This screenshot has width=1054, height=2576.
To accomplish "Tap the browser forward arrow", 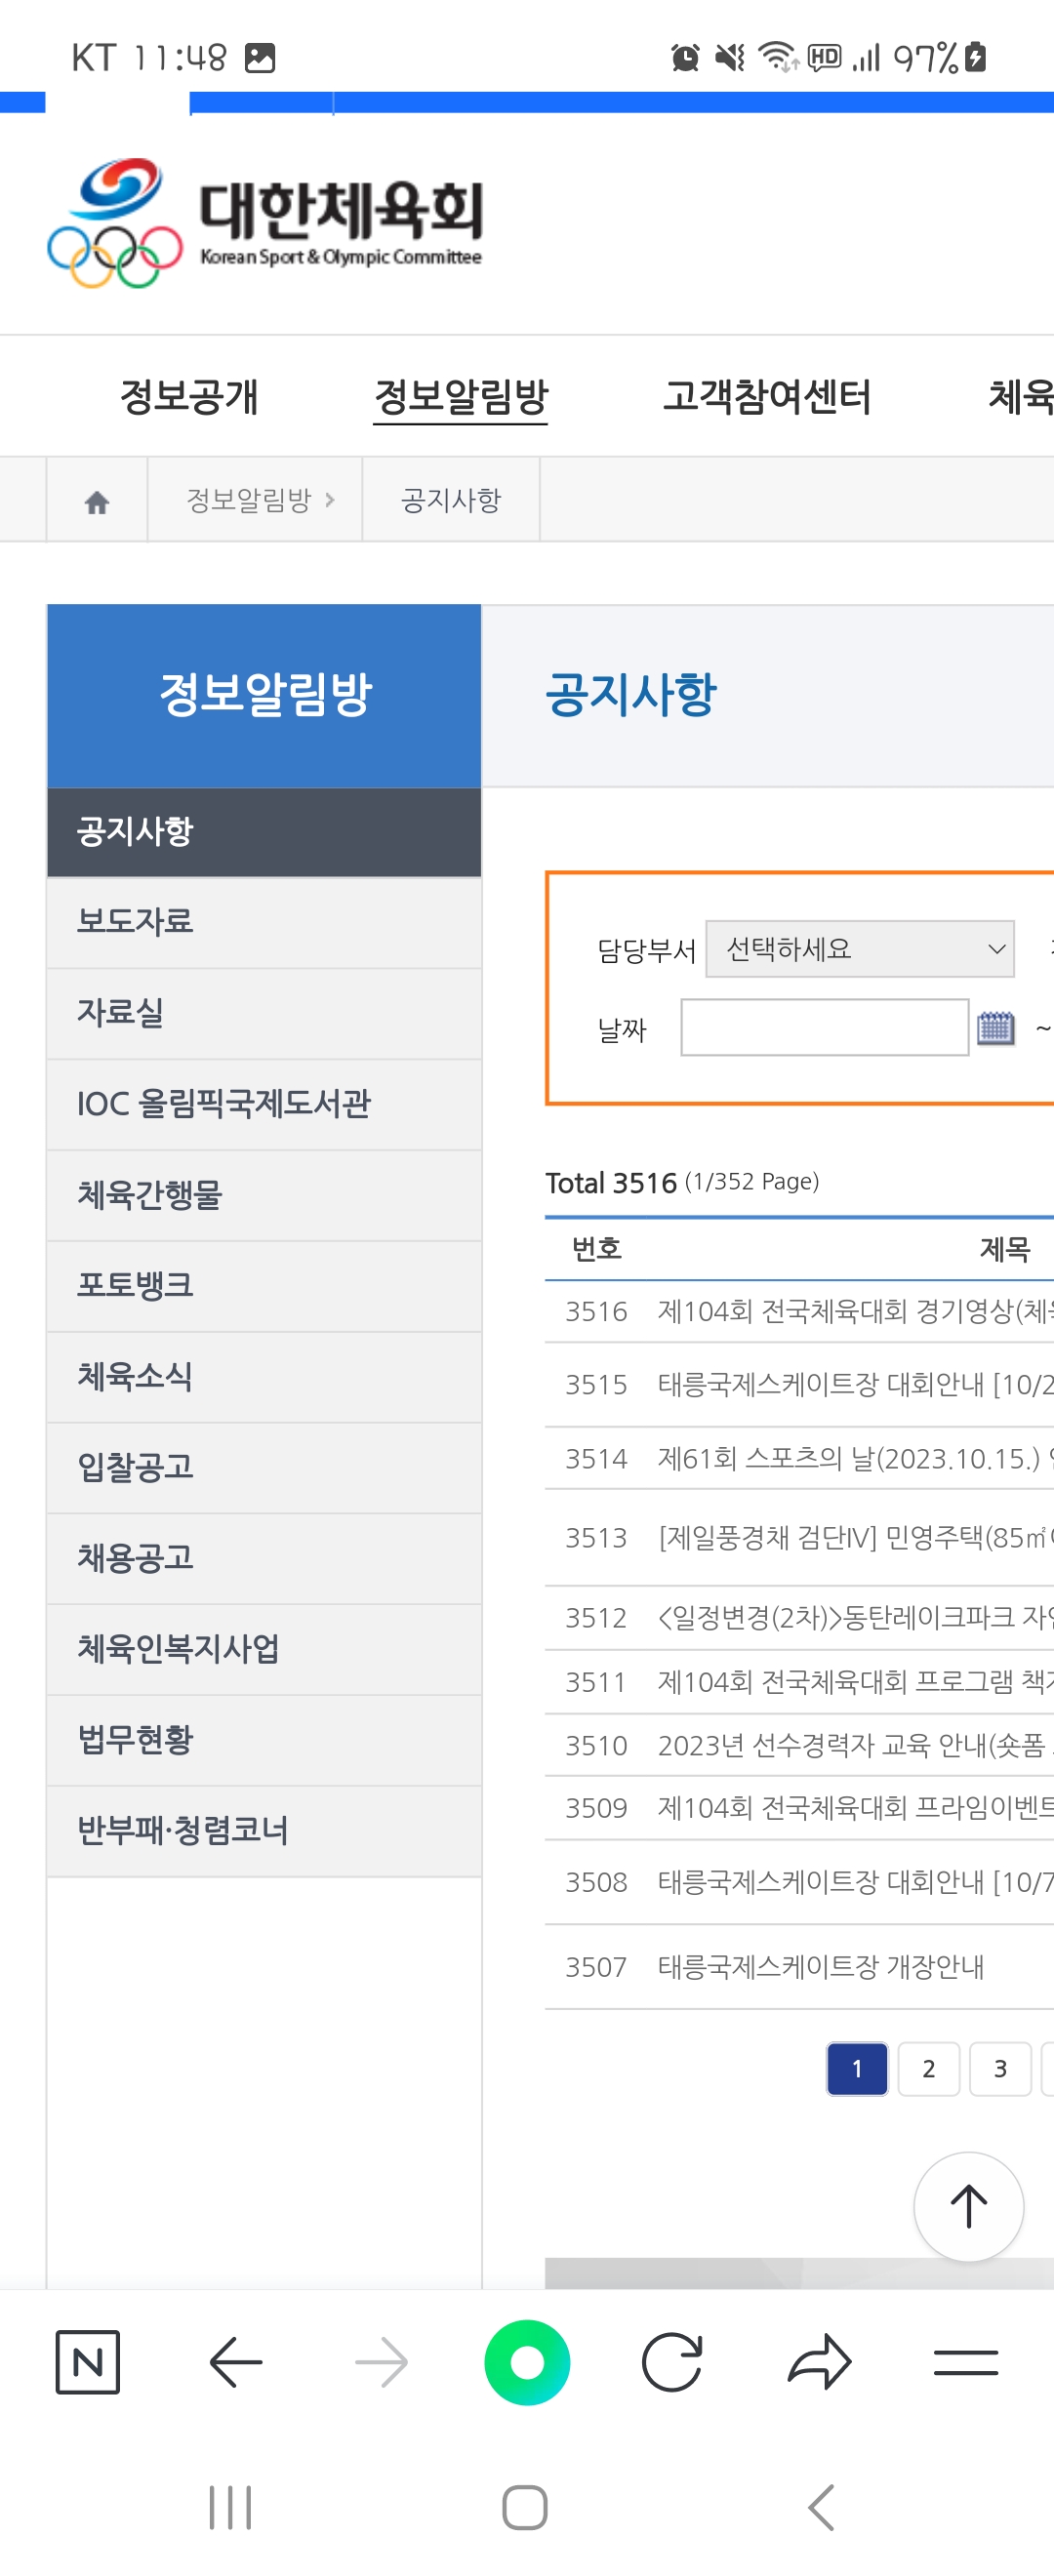I will click(381, 2362).
